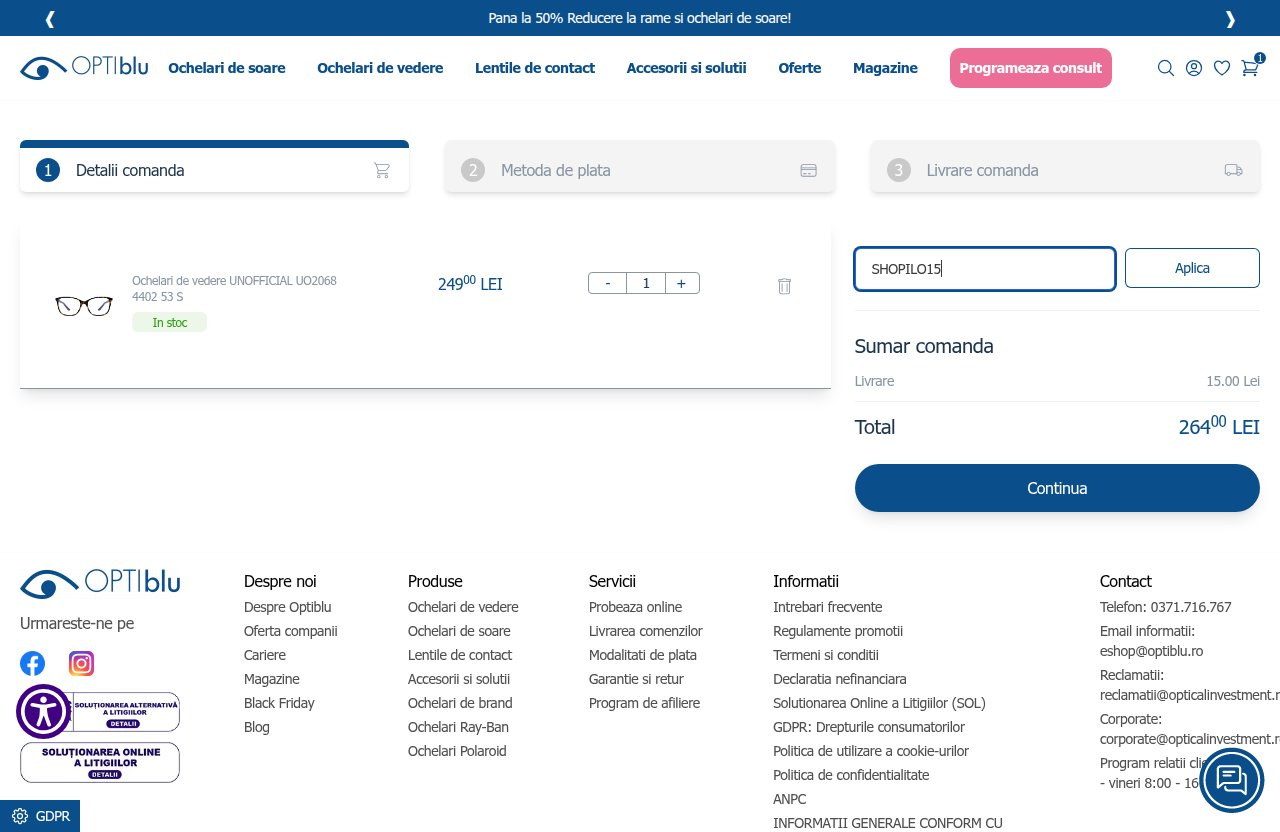Open Accesorii si solutii menu
This screenshot has height=832, width=1280.
coord(687,68)
